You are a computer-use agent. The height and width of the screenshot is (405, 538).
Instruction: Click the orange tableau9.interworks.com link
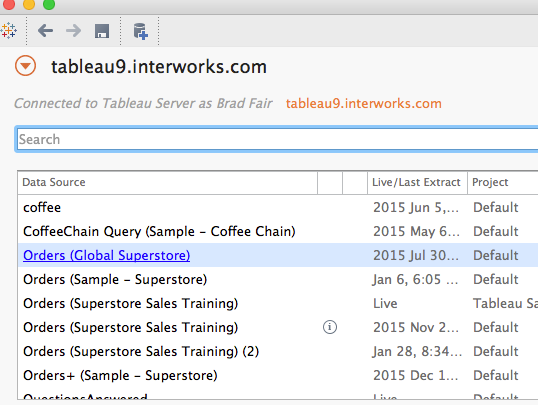[x=364, y=103]
